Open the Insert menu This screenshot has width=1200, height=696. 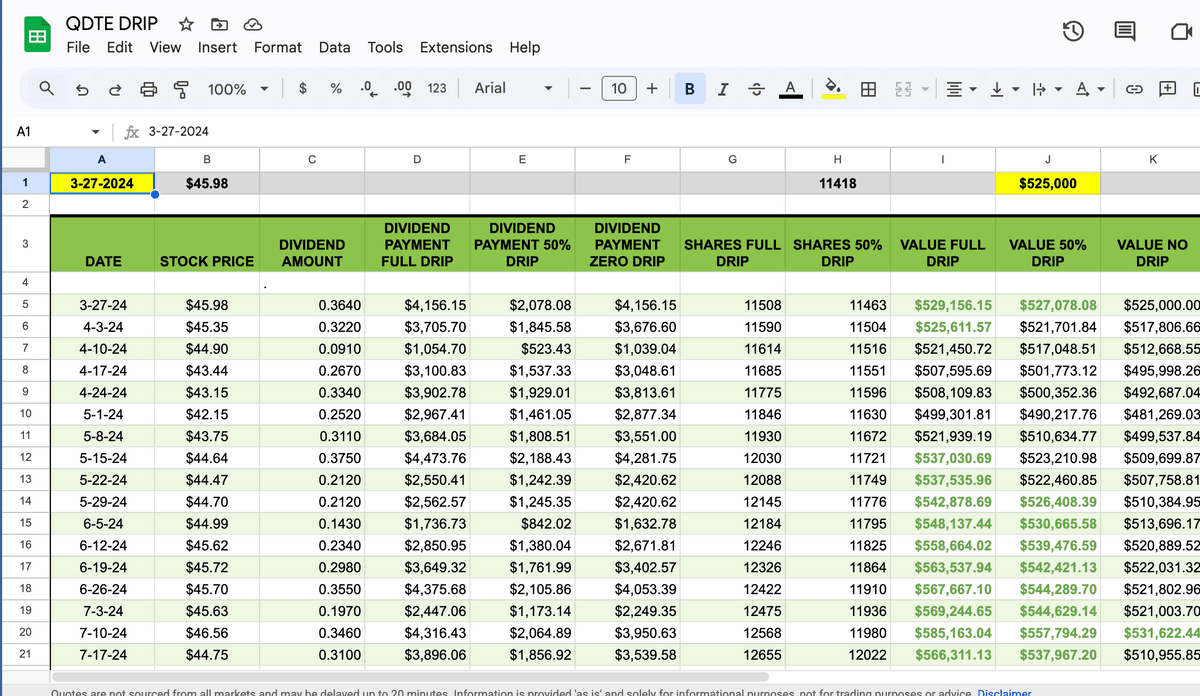217,47
